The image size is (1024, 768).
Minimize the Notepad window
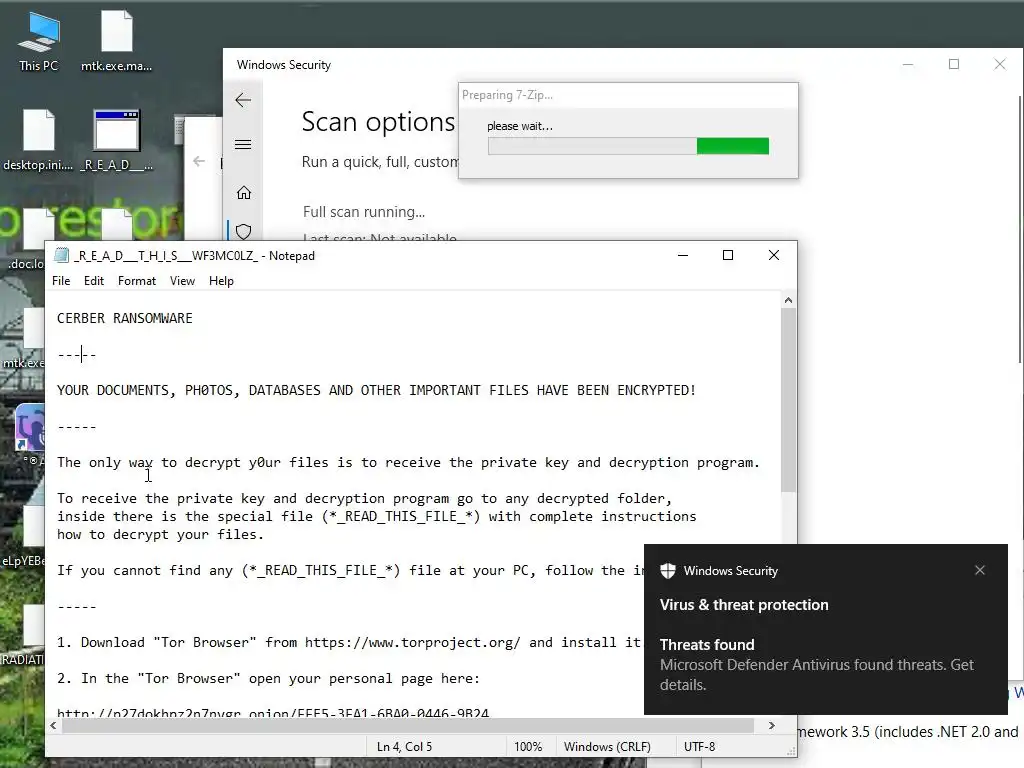click(x=682, y=255)
